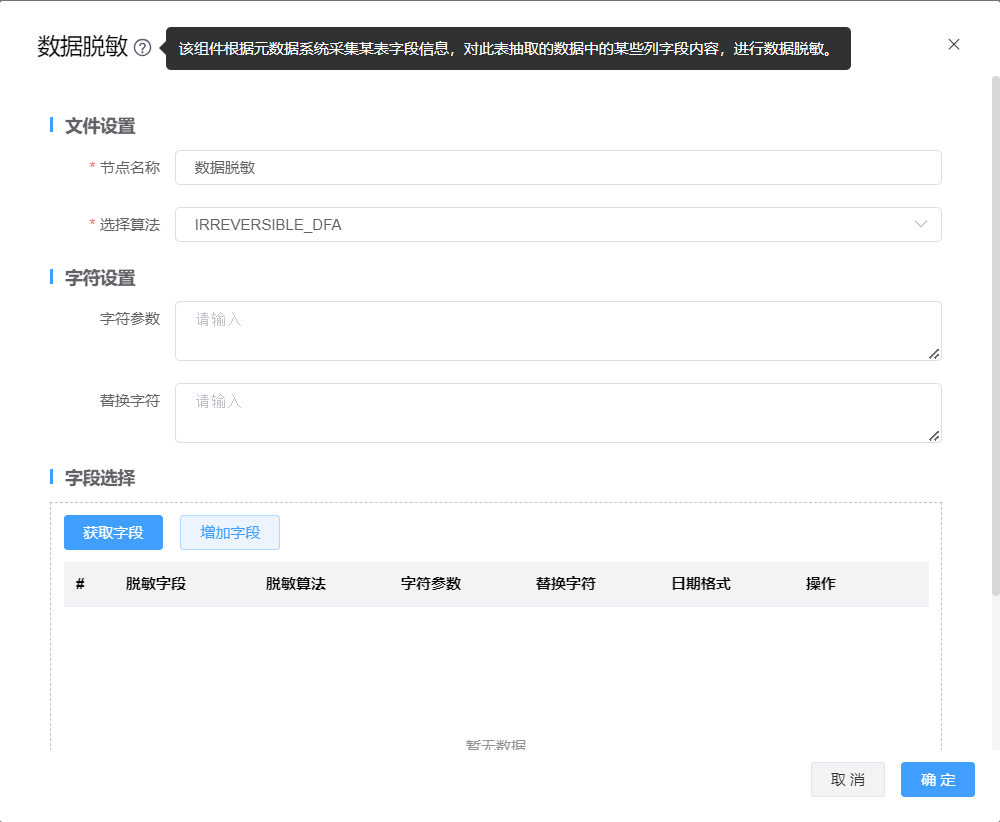
Task: Close the 数据脱敏 dialog with the X
Action: (x=953, y=44)
